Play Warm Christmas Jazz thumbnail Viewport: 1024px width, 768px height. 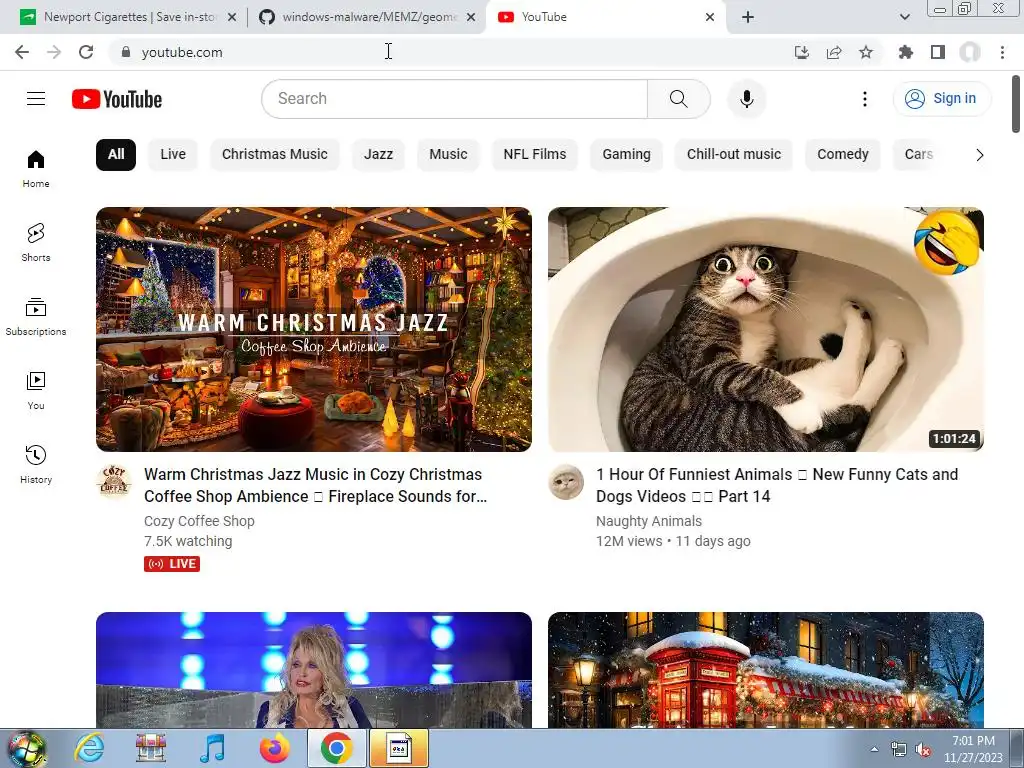[x=313, y=329]
